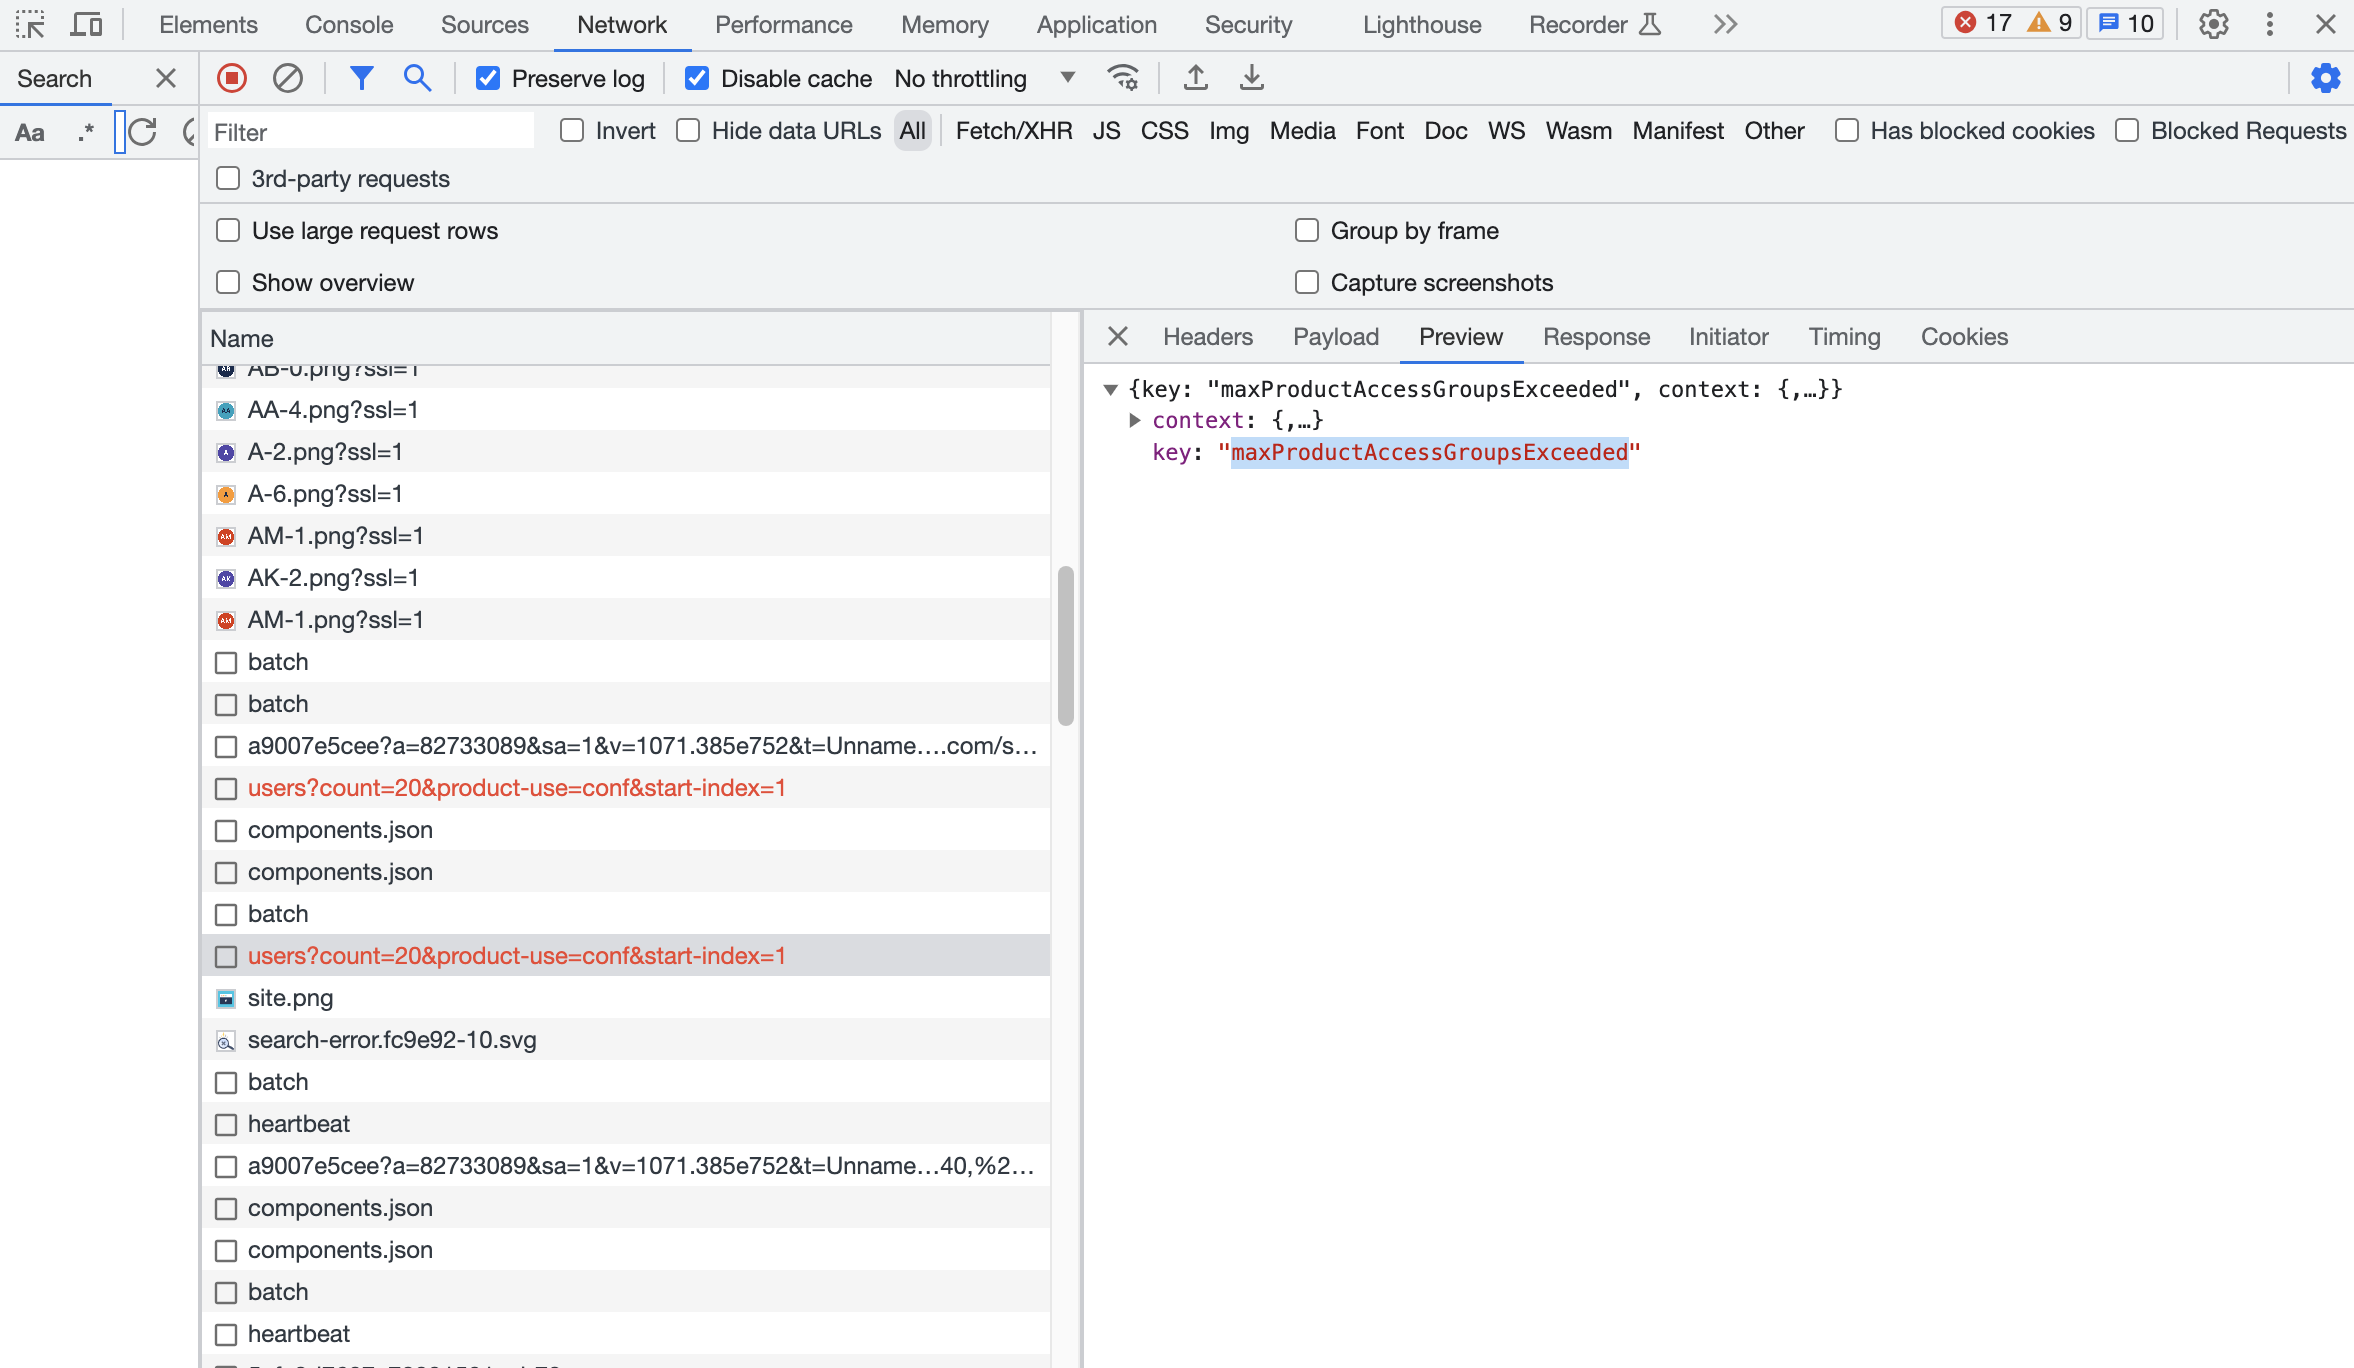Uncheck Preserve log checkbox

click(488, 78)
